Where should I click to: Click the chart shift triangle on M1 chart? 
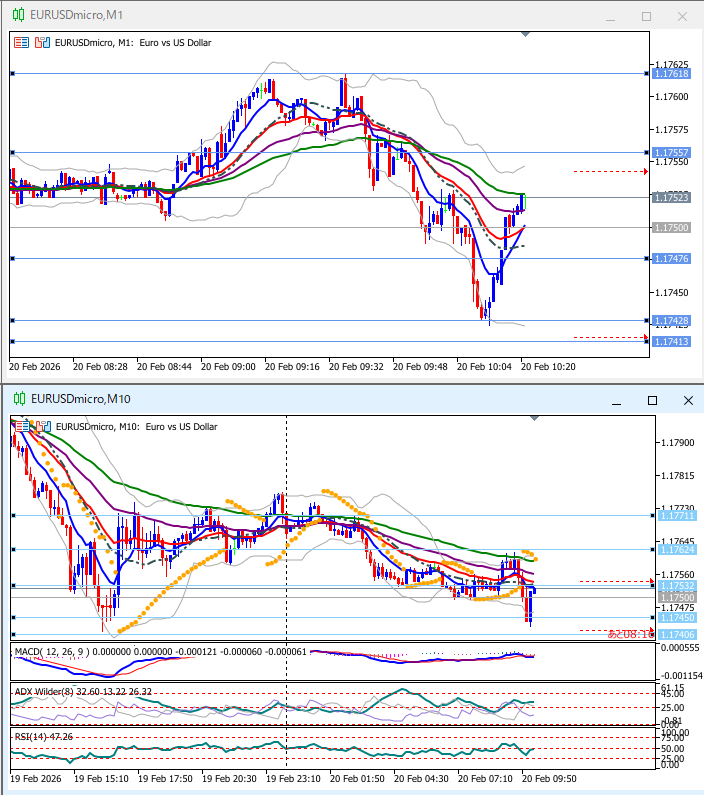(526, 33)
